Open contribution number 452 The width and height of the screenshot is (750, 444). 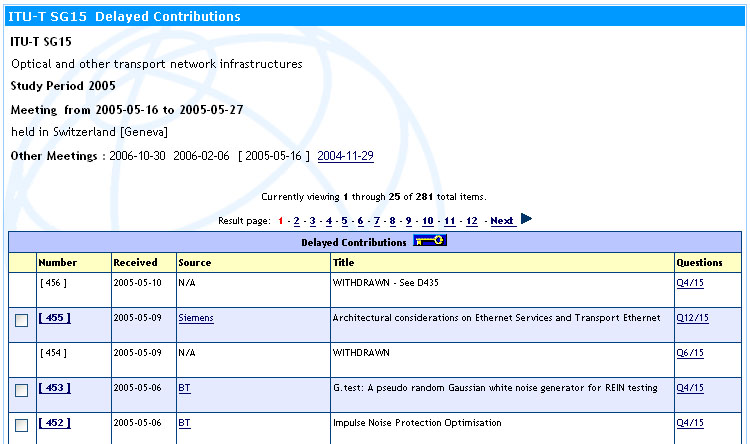(x=55, y=423)
